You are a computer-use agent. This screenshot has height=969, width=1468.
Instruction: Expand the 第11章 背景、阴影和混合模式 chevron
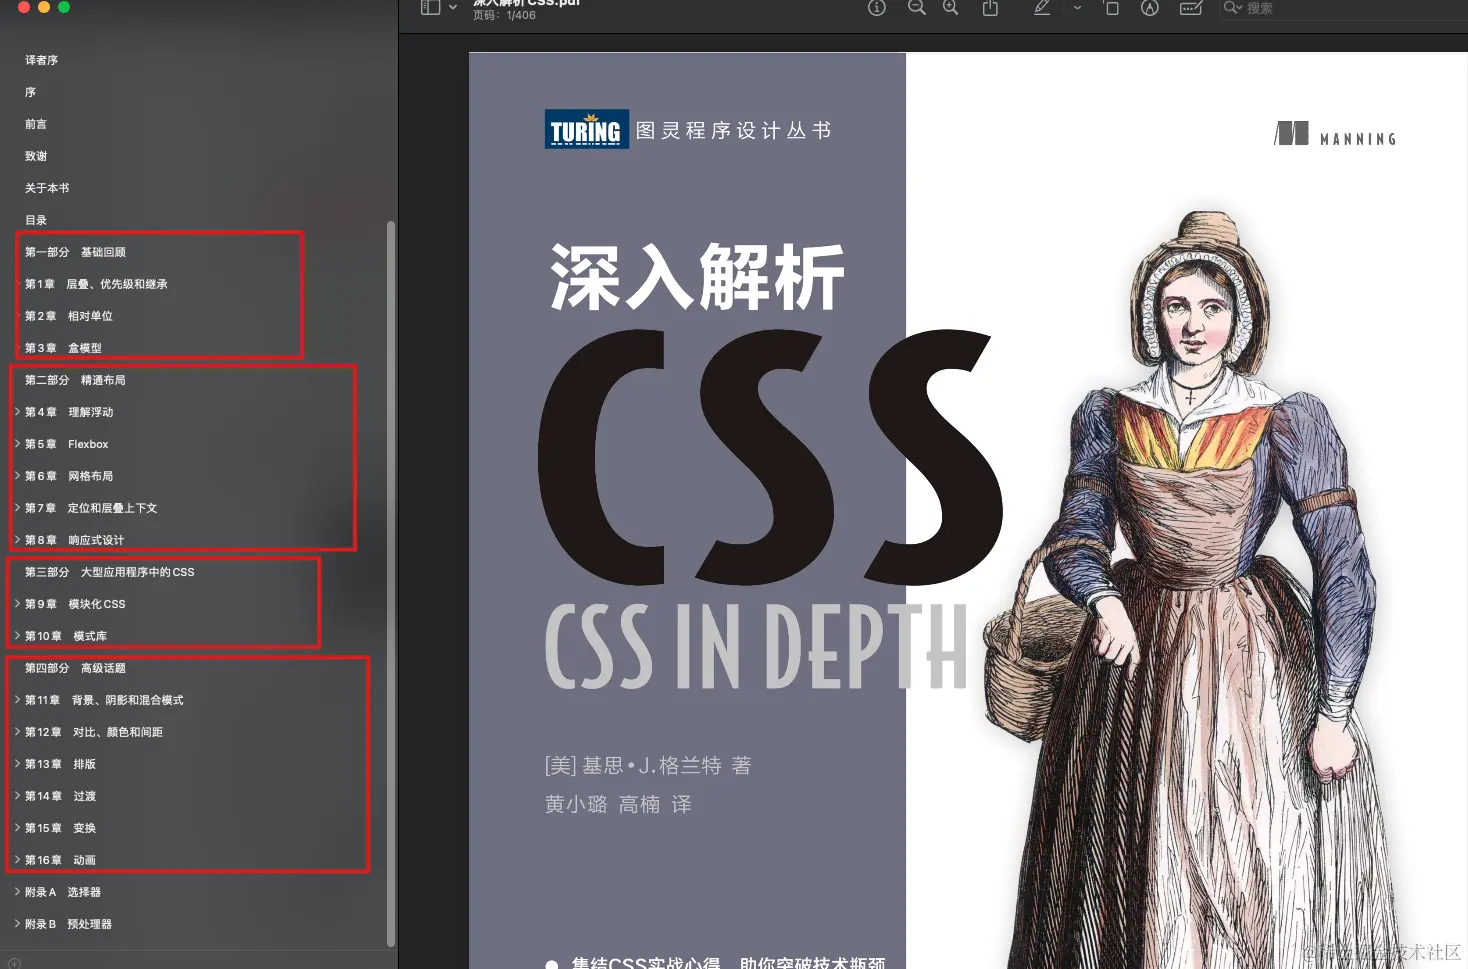click(x=17, y=700)
